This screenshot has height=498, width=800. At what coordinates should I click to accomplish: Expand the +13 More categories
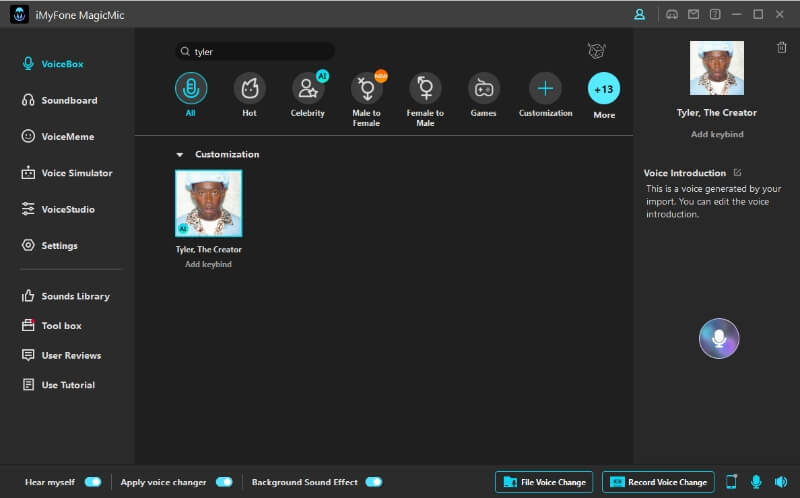604,89
